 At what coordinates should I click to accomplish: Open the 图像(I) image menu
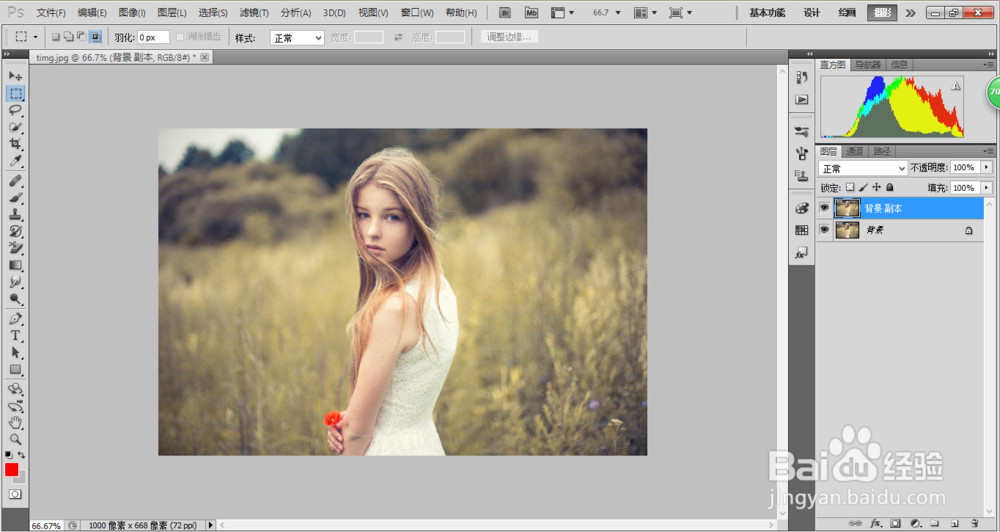132,13
